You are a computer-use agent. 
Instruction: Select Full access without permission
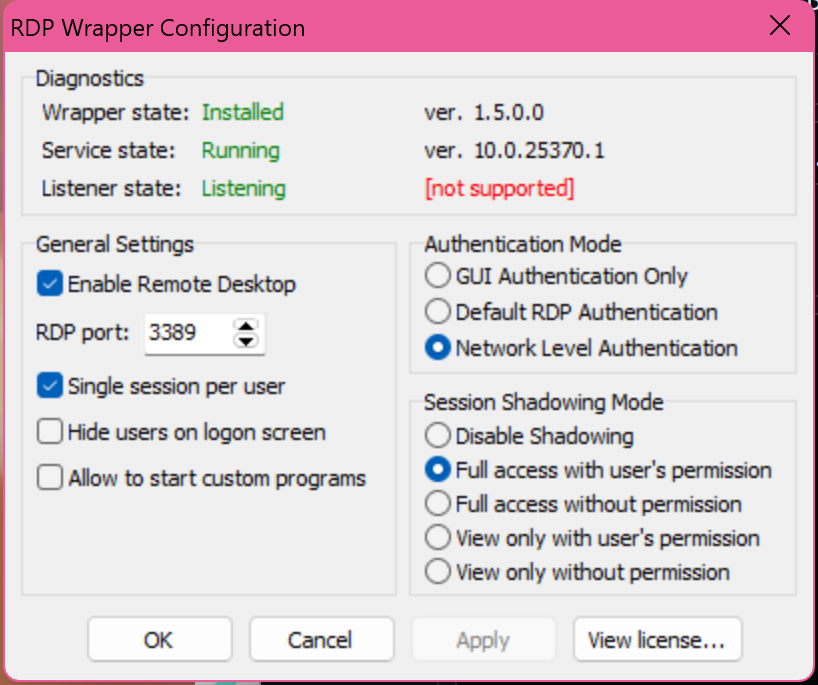tap(436, 503)
